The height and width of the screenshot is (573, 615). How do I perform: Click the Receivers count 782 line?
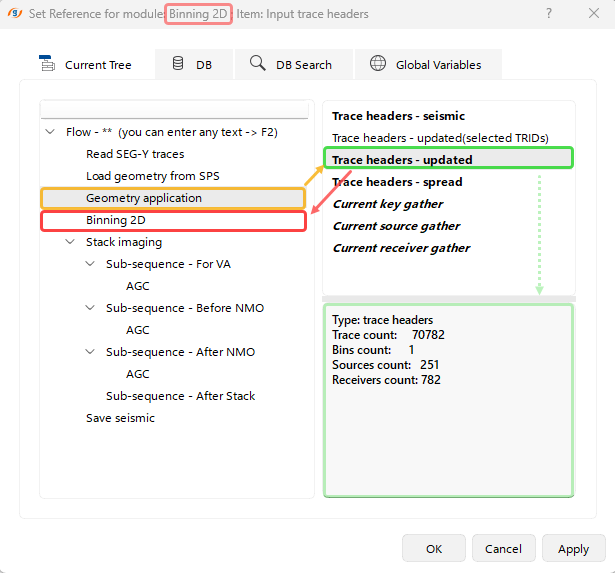[386, 380]
